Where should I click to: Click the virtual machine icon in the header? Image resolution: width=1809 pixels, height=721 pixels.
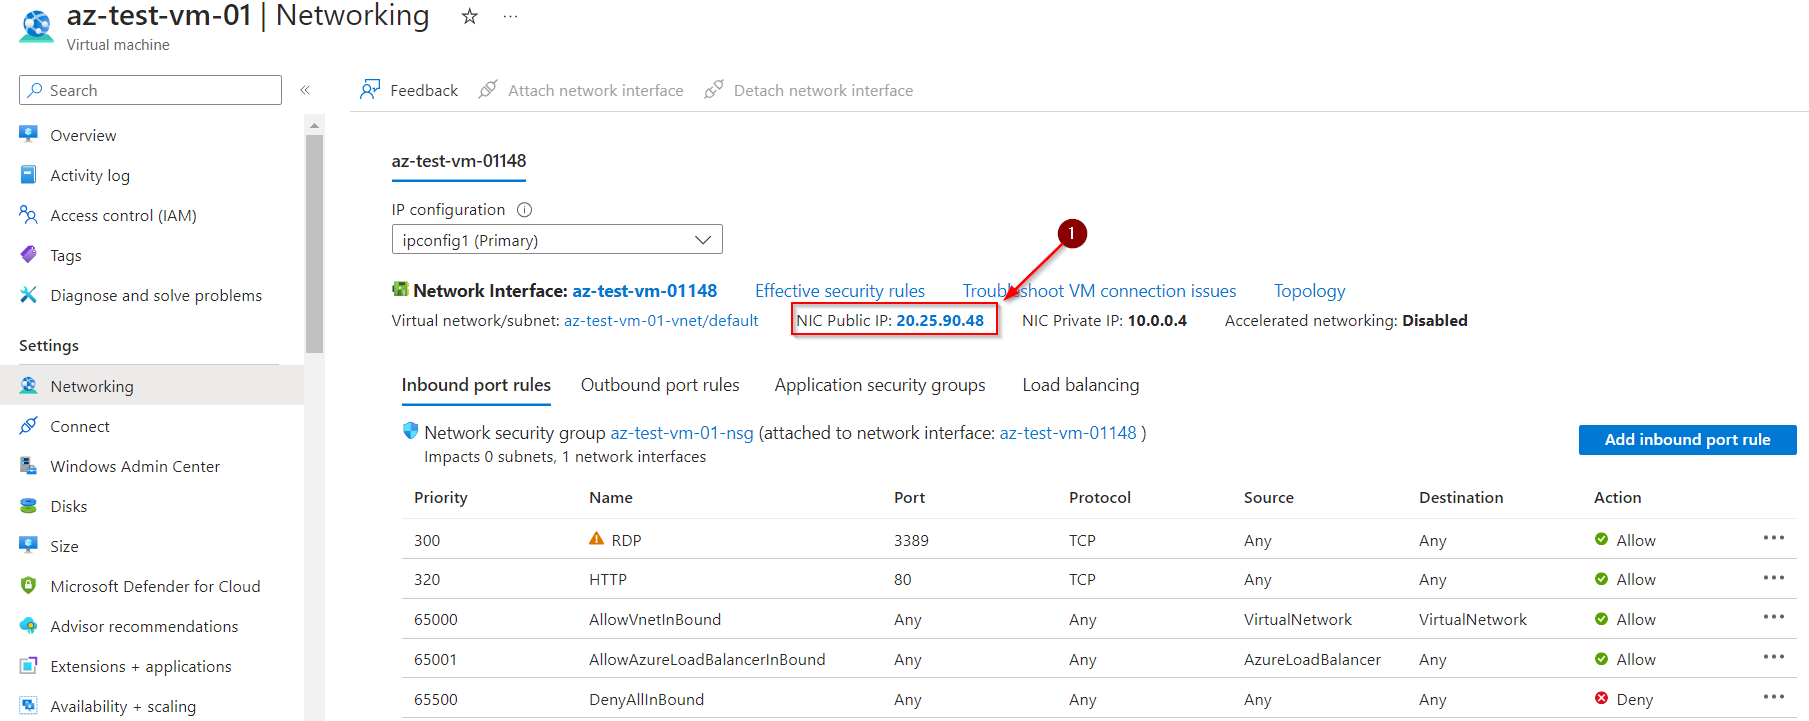click(x=37, y=27)
